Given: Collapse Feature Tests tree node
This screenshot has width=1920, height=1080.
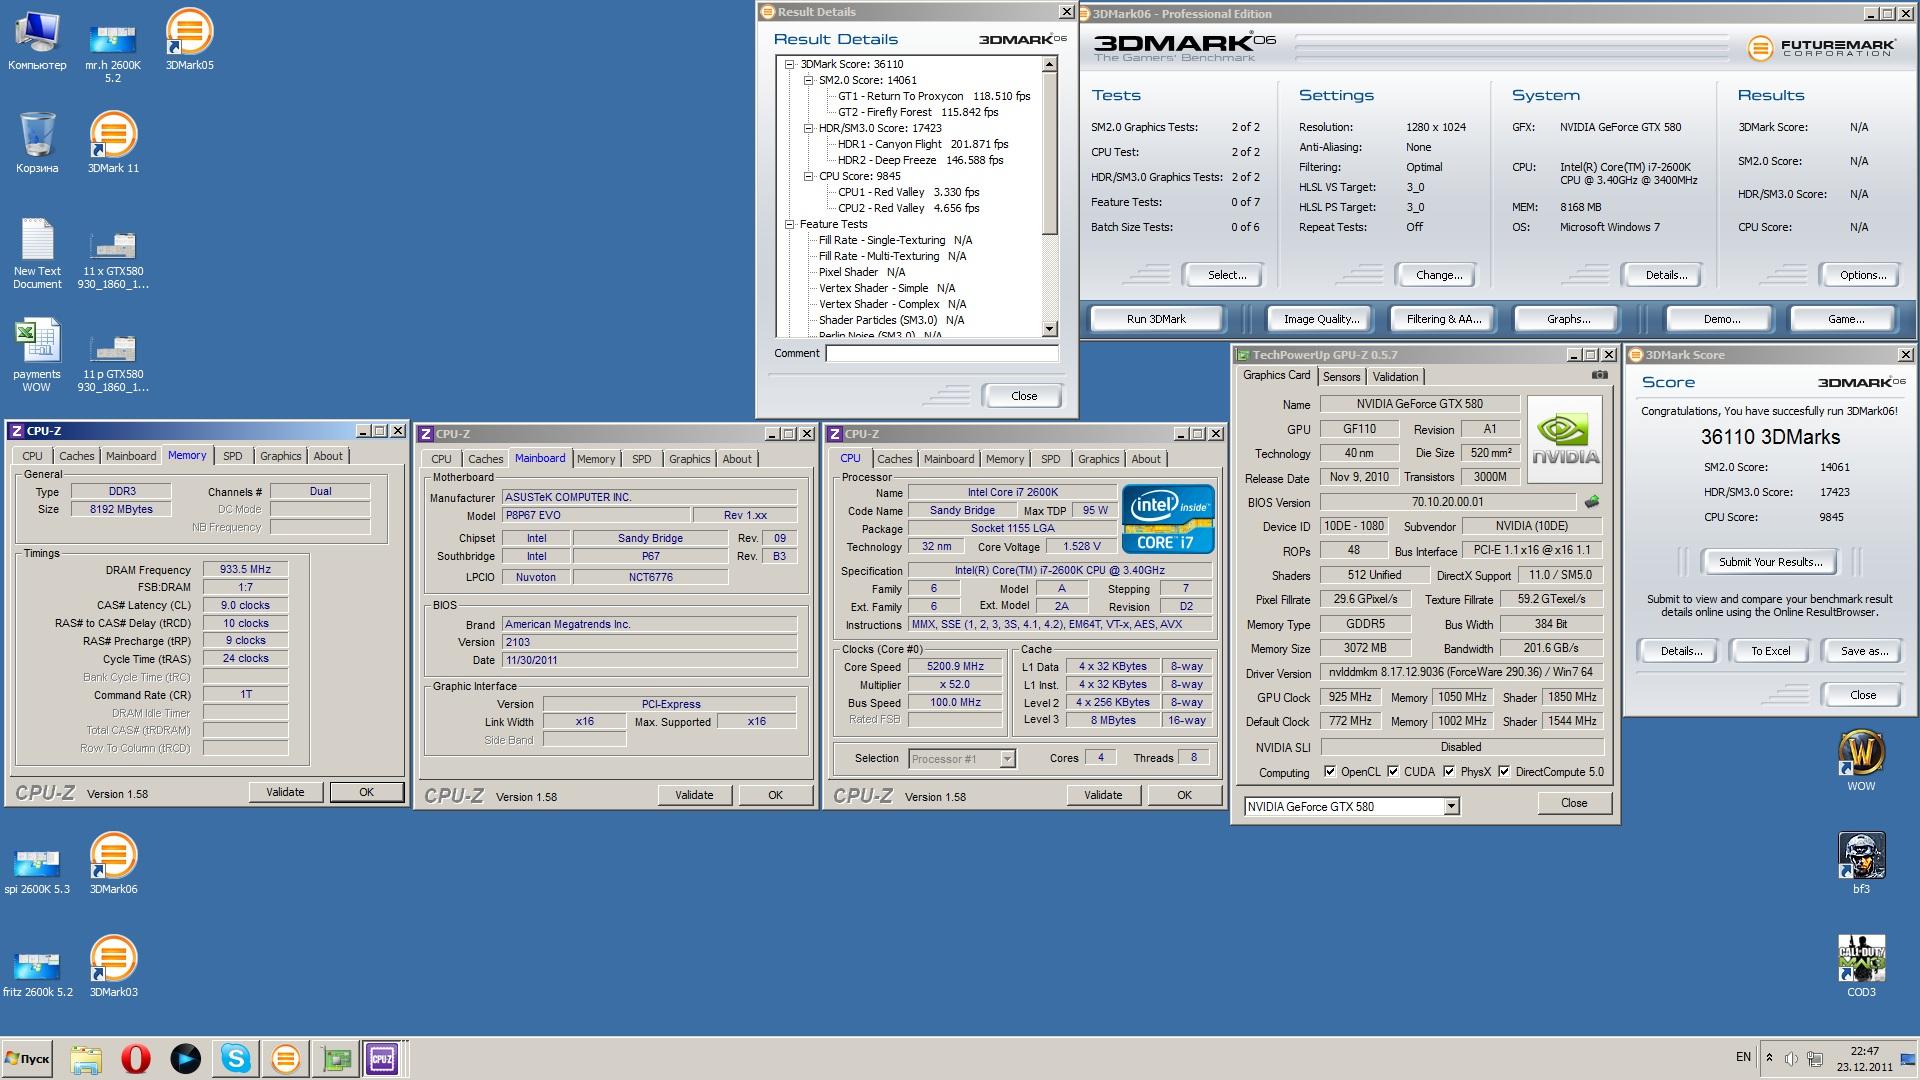Looking at the screenshot, I should pos(789,224).
